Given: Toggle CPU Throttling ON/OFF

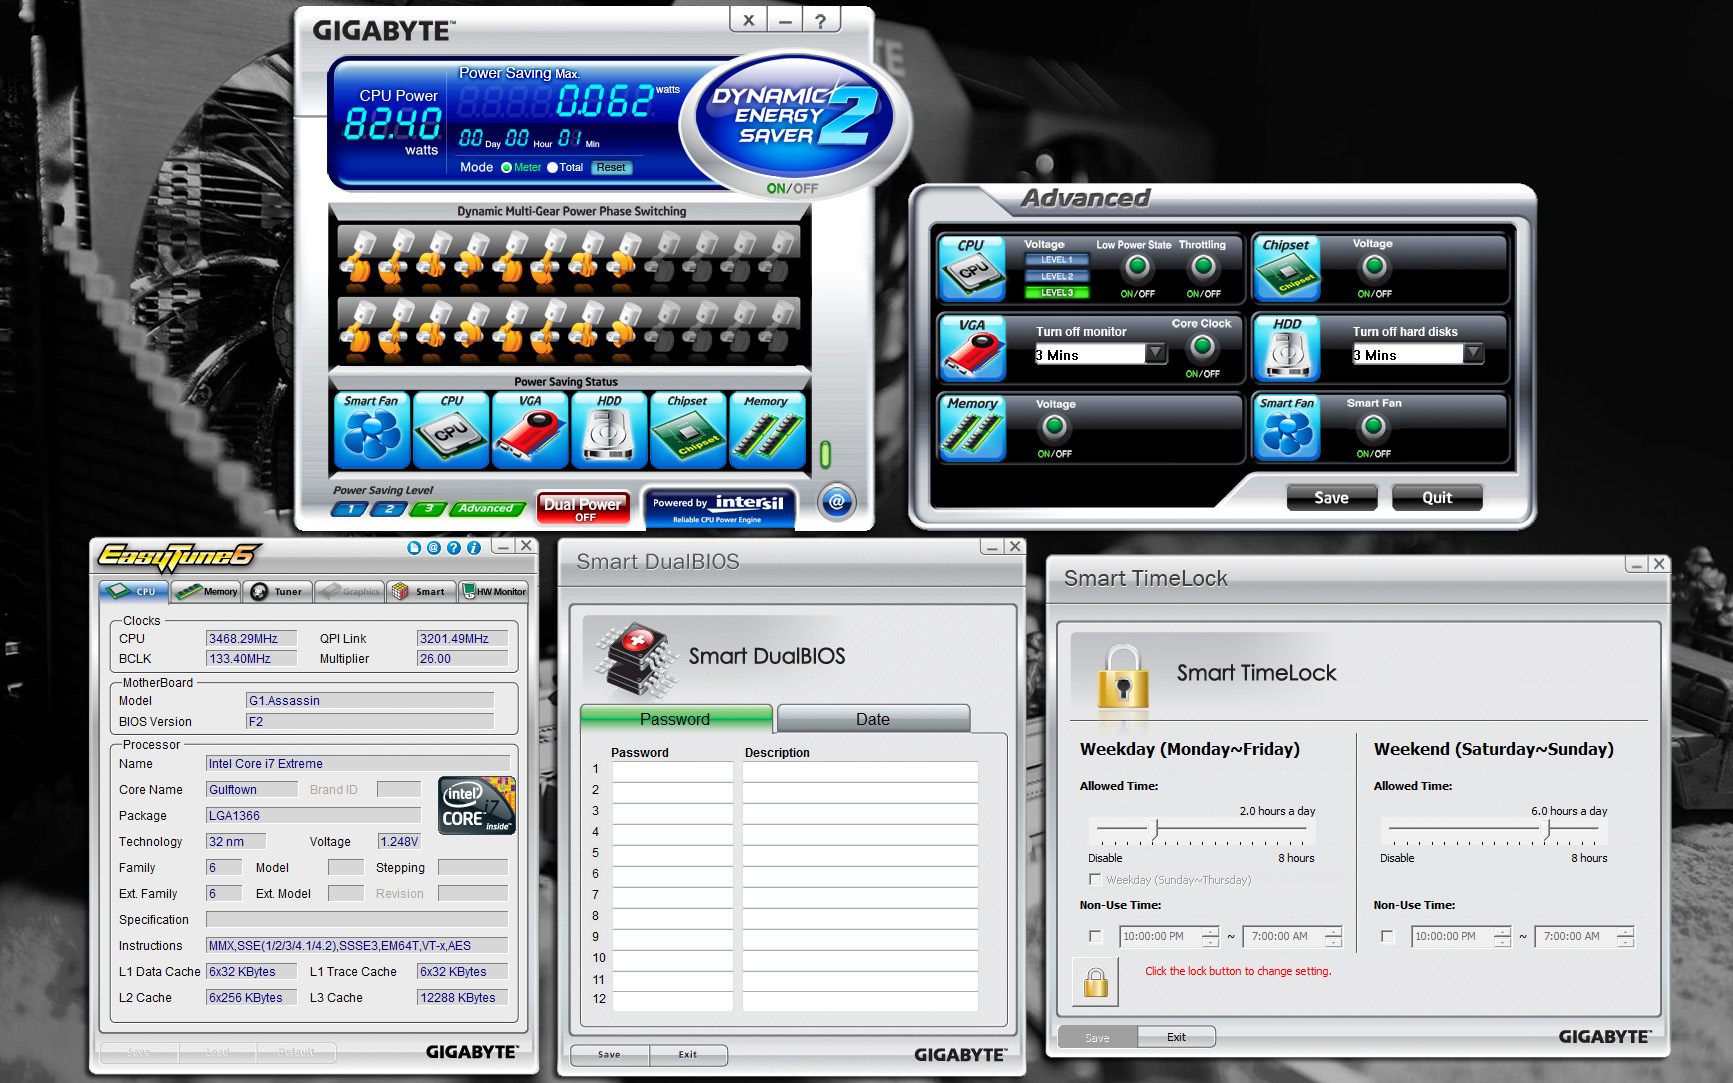Looking at the screenshot, I should point(1204,267).
